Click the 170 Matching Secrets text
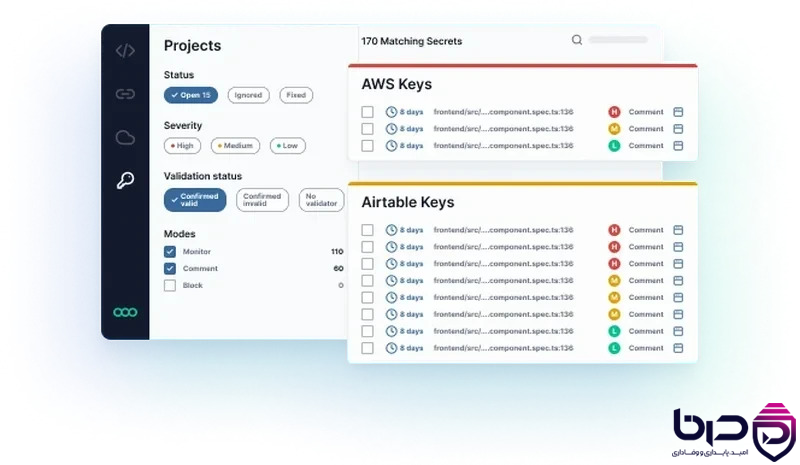 click(x=412, y=41)
